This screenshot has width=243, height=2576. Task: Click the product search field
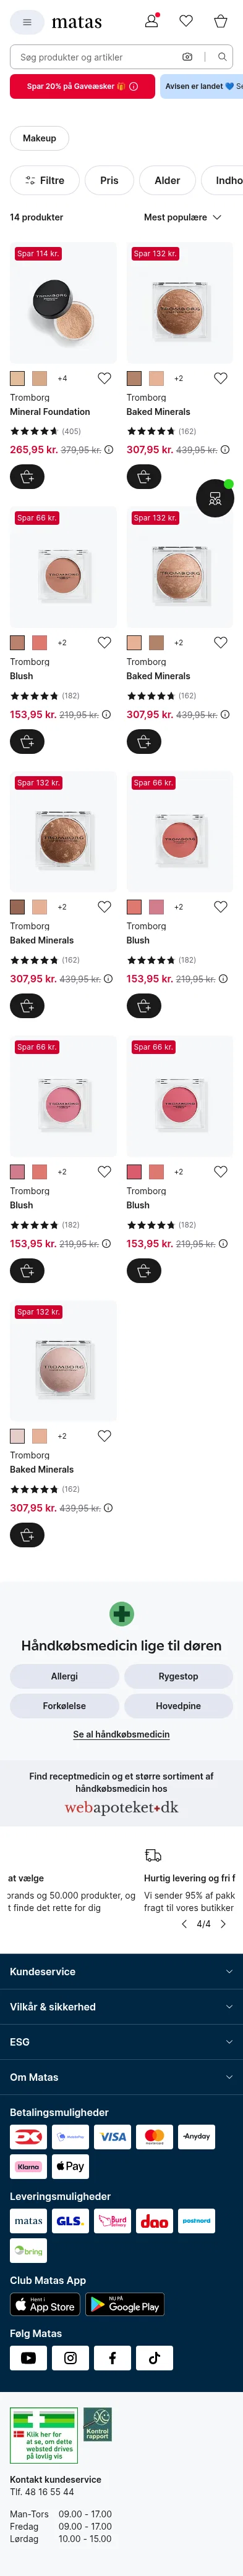point(95,57)
